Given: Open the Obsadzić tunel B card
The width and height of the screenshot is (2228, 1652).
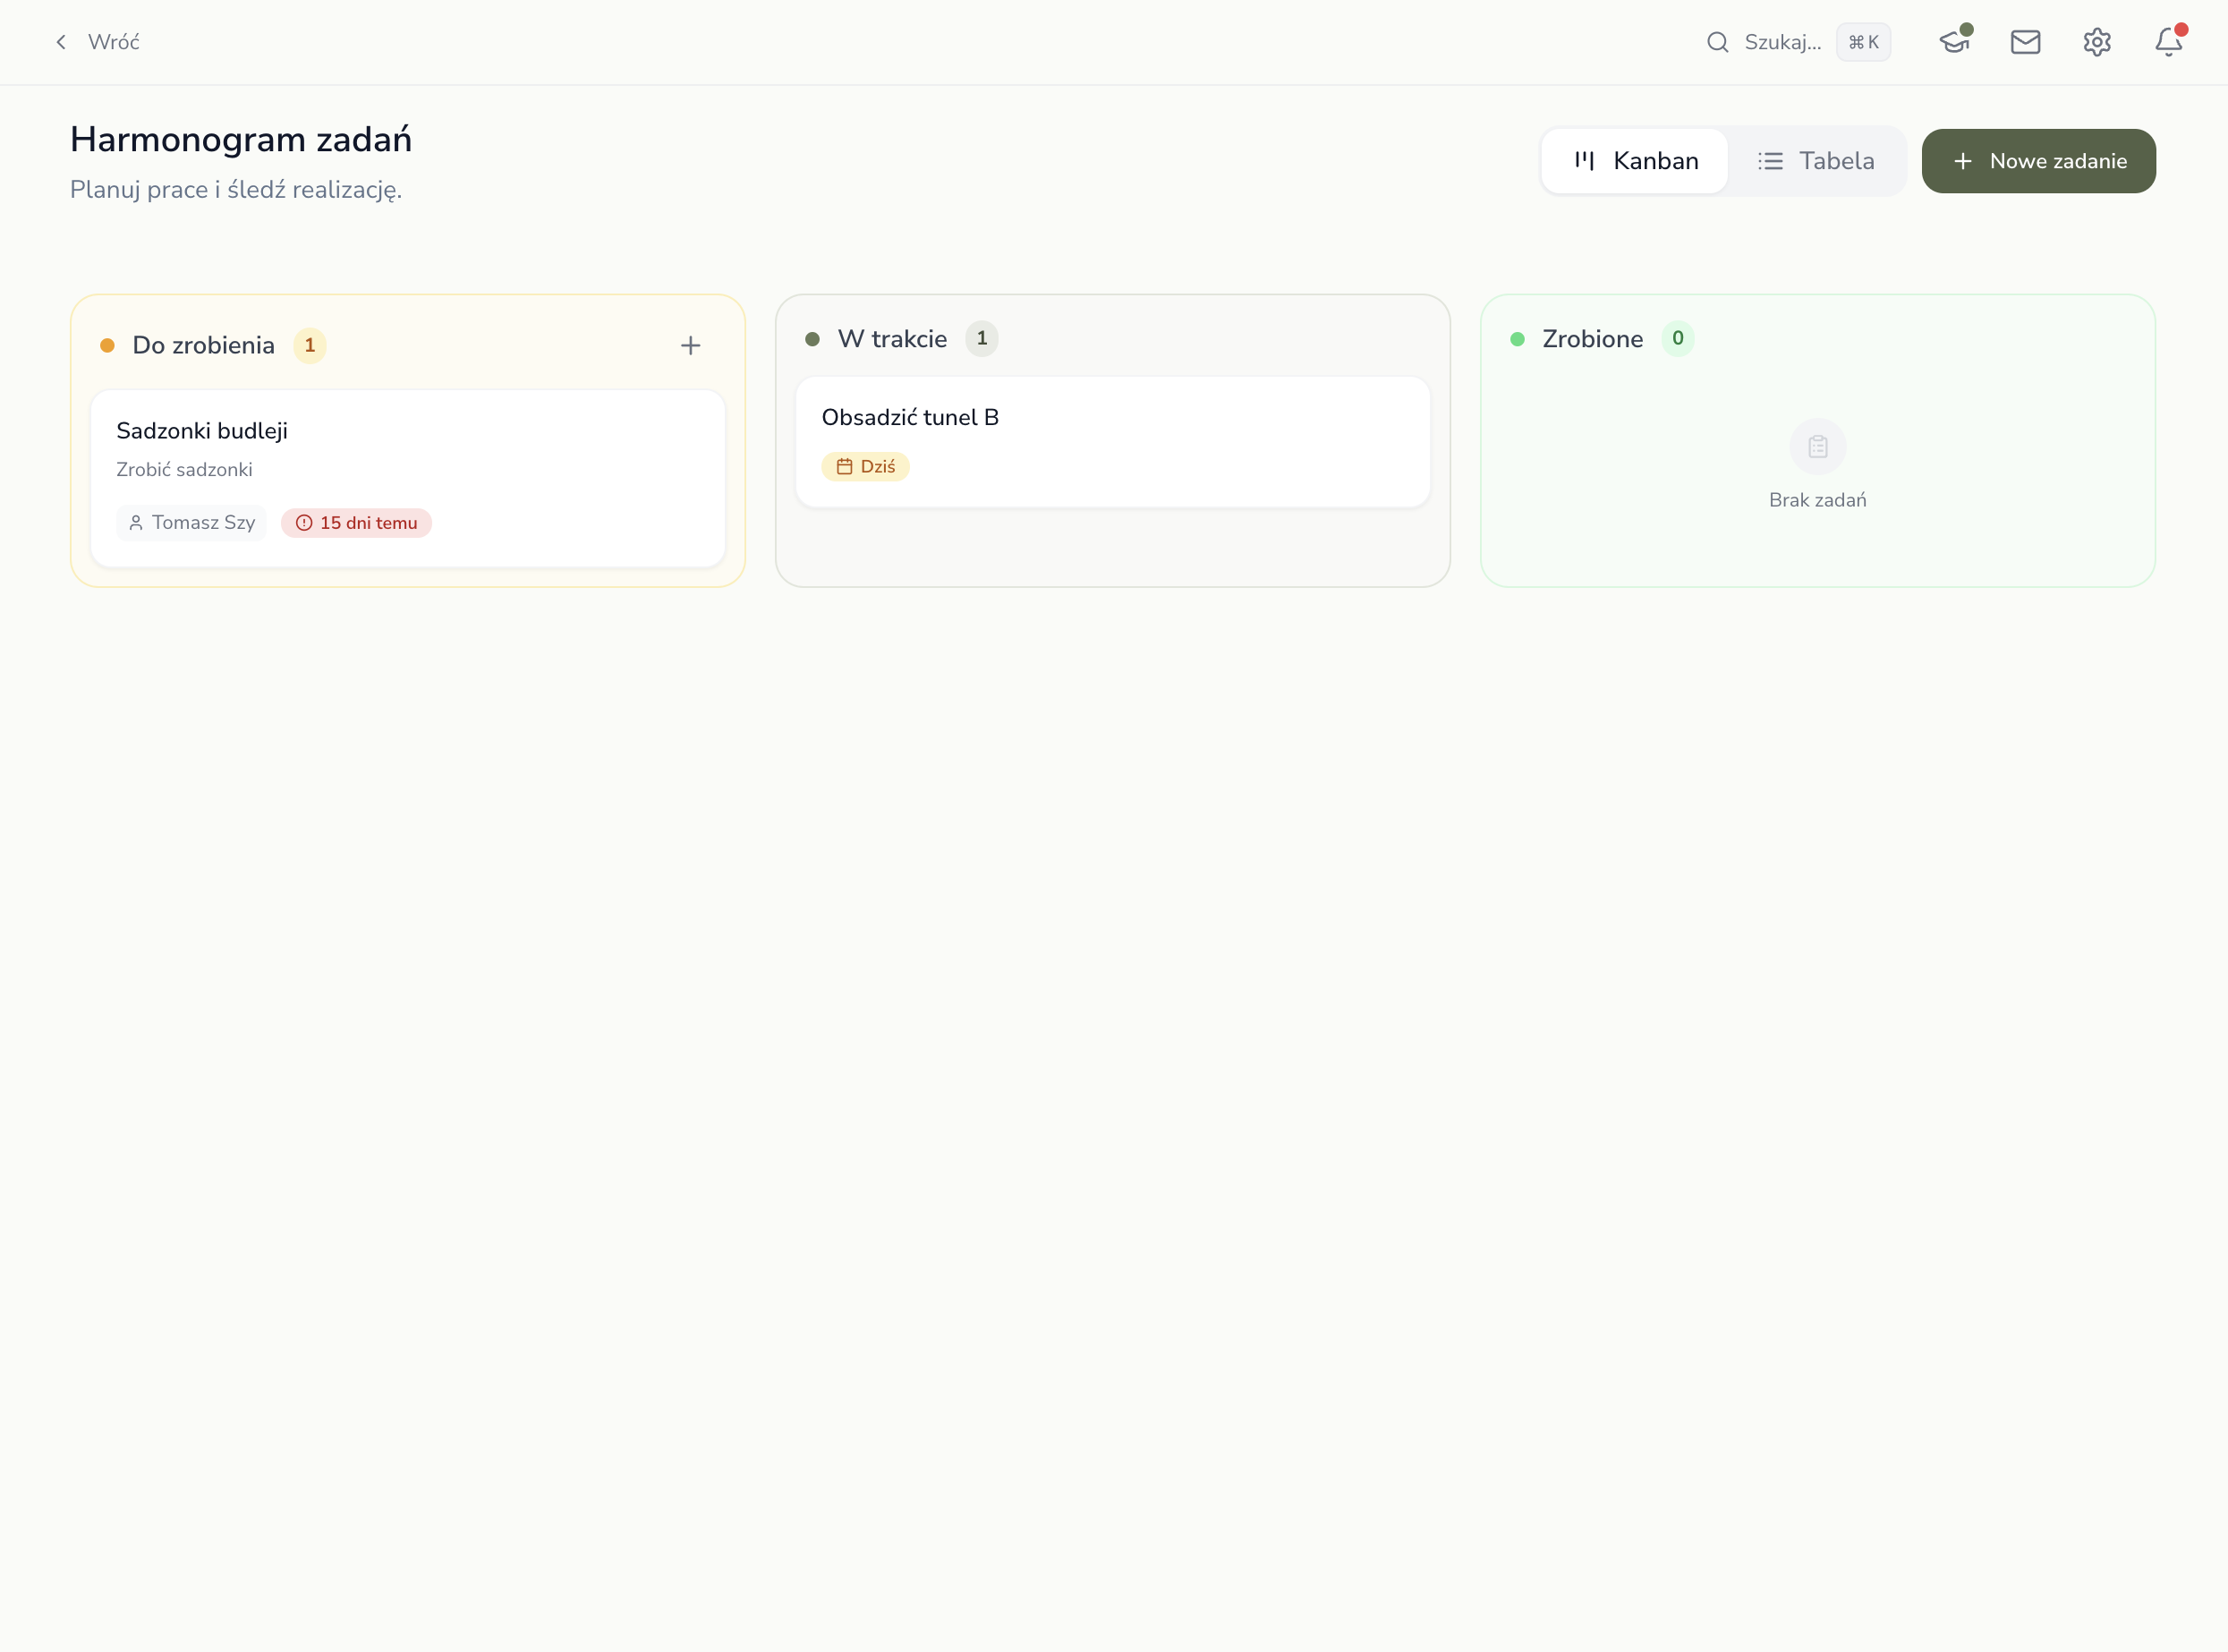Looking at the screenshot, I should pyautogui.click(x=1113, y=442).
